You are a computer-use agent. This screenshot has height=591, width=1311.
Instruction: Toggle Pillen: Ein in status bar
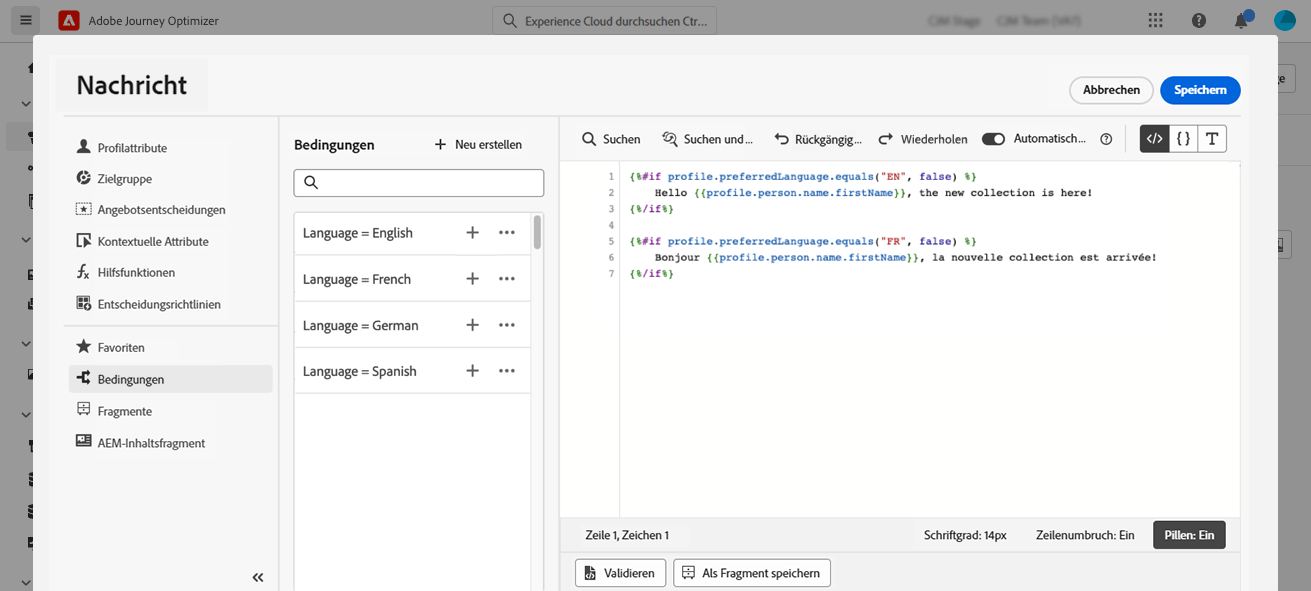[x=1189, y=535]
